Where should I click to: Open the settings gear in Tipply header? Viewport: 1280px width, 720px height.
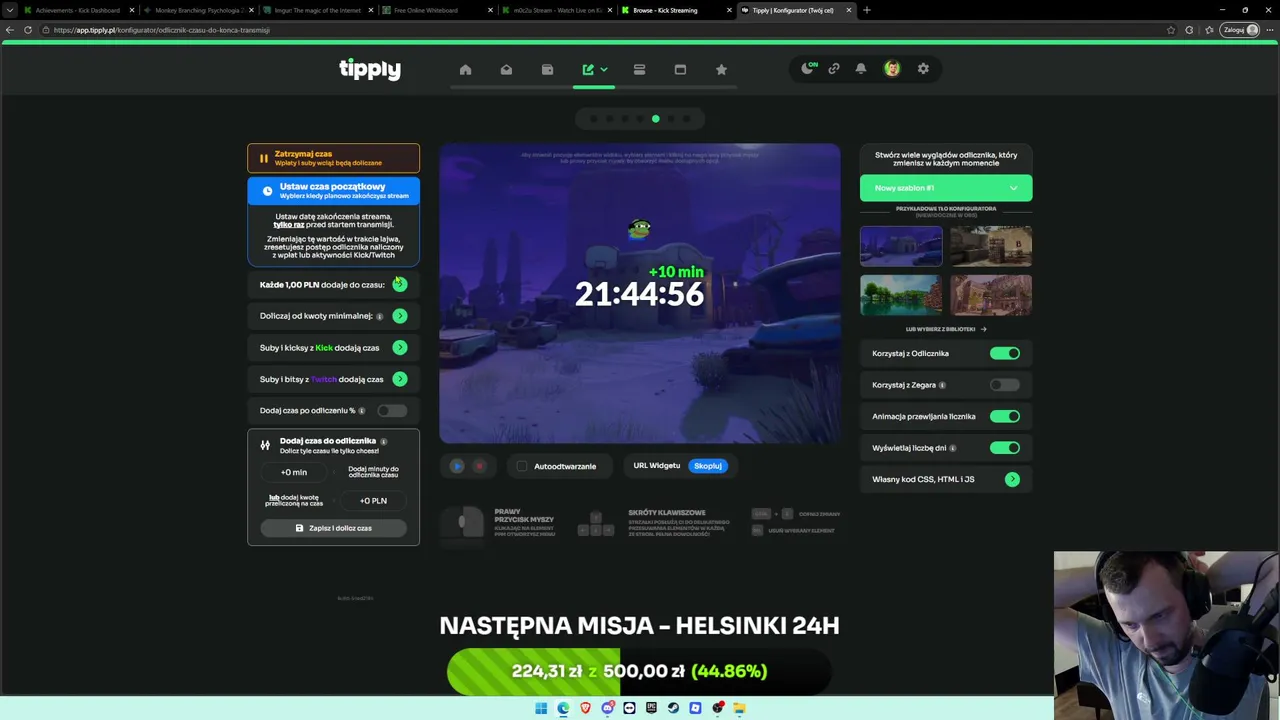pos(923,69)
